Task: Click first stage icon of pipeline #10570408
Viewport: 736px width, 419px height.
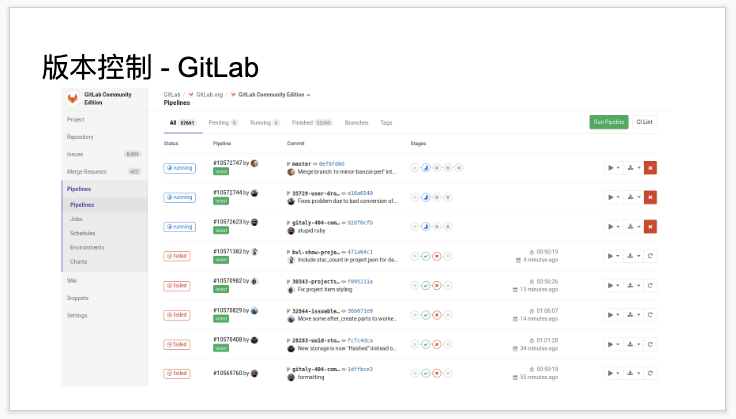Action: point(414,344)
